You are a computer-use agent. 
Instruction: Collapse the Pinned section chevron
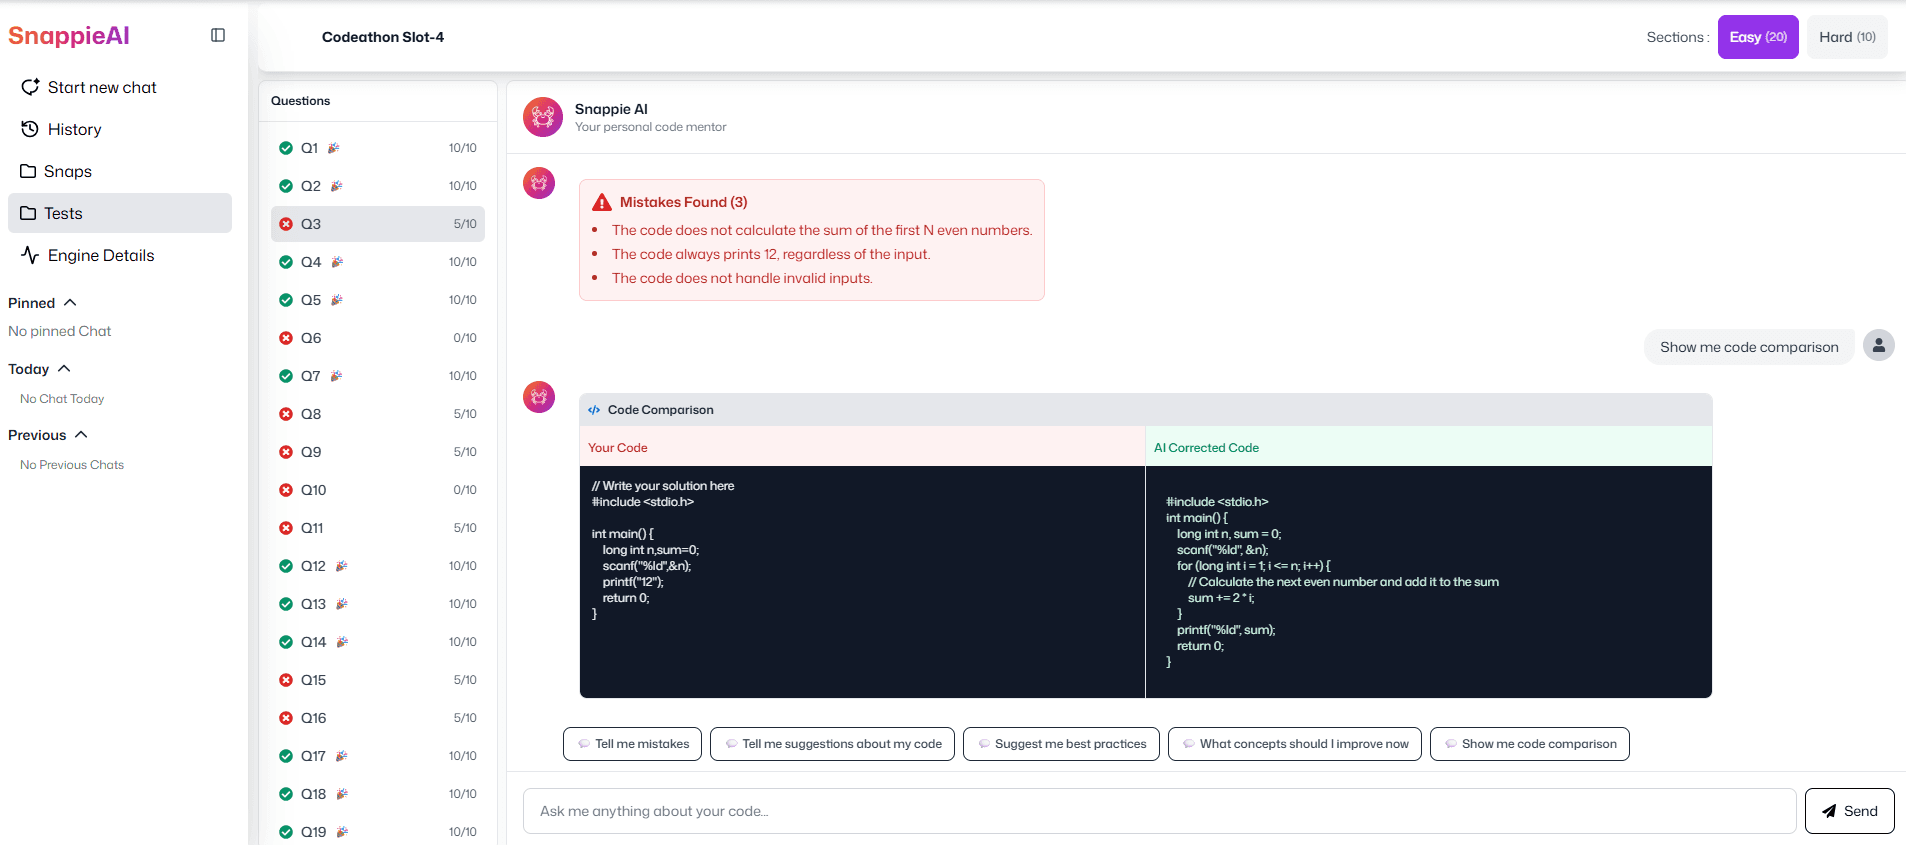point(70,302)
